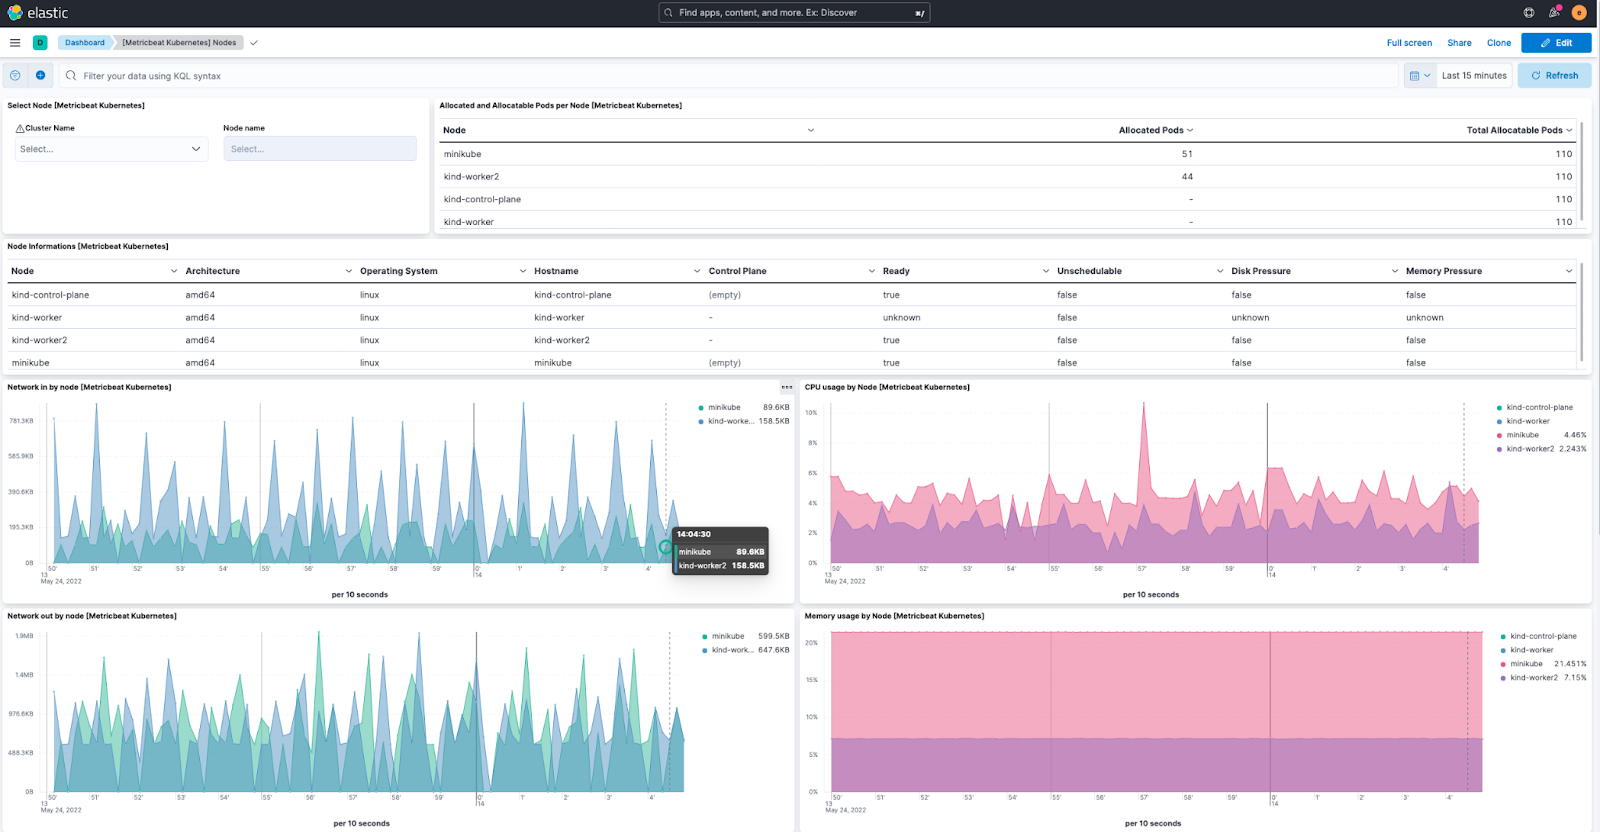Open the Hostname column menu
1600x832 pixels.
[697, 271]
